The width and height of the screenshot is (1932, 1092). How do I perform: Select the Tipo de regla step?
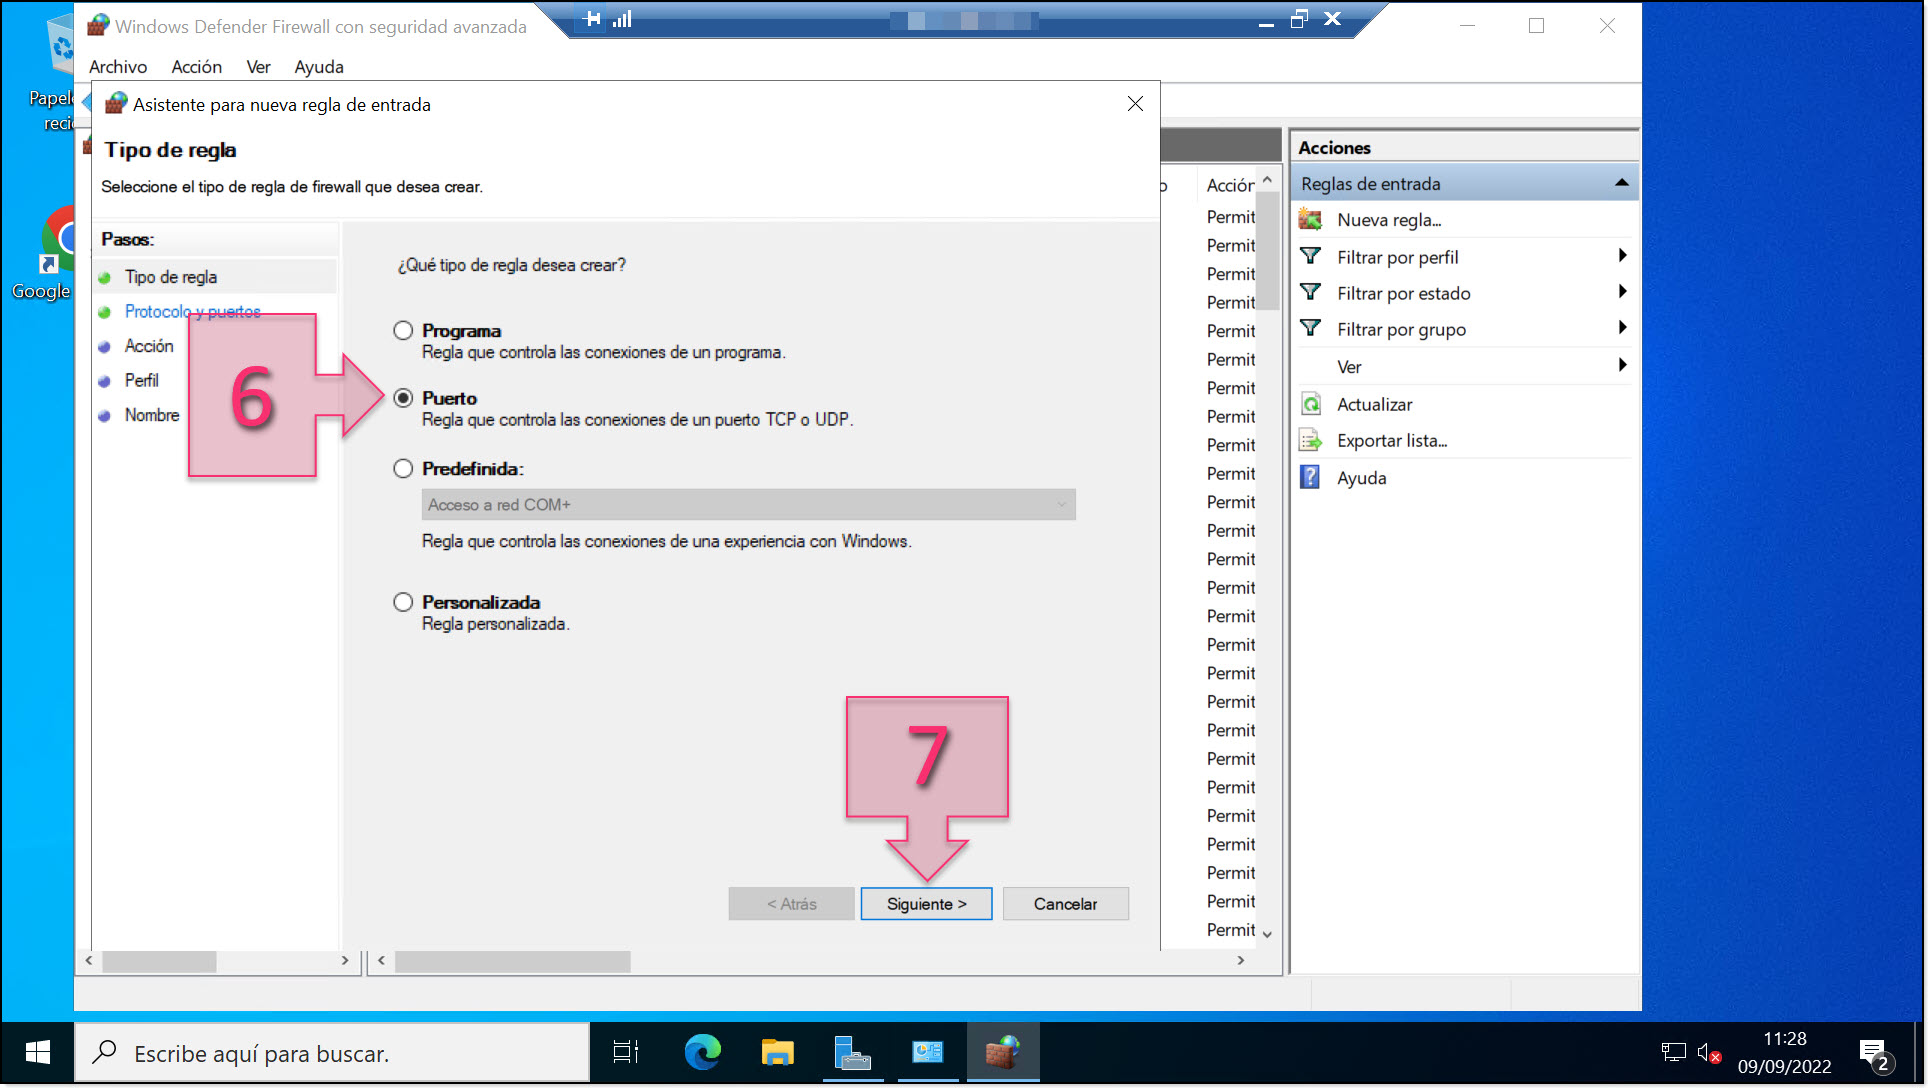click(171, 277)
